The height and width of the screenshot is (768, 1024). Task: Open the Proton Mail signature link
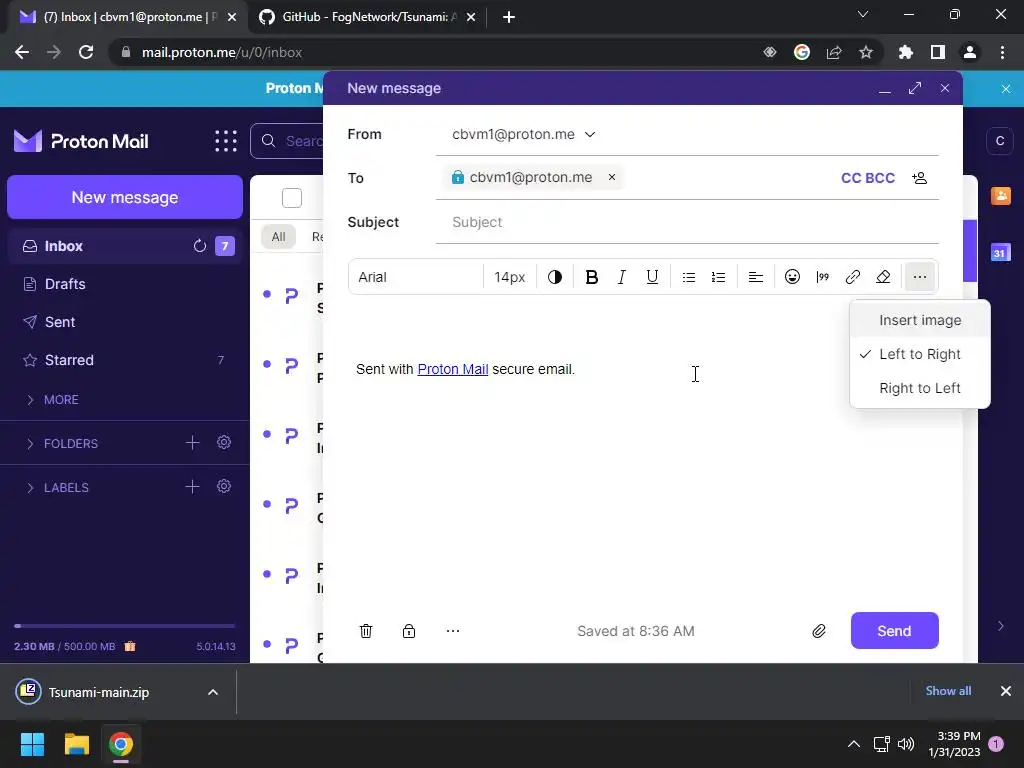click(453, 369)
